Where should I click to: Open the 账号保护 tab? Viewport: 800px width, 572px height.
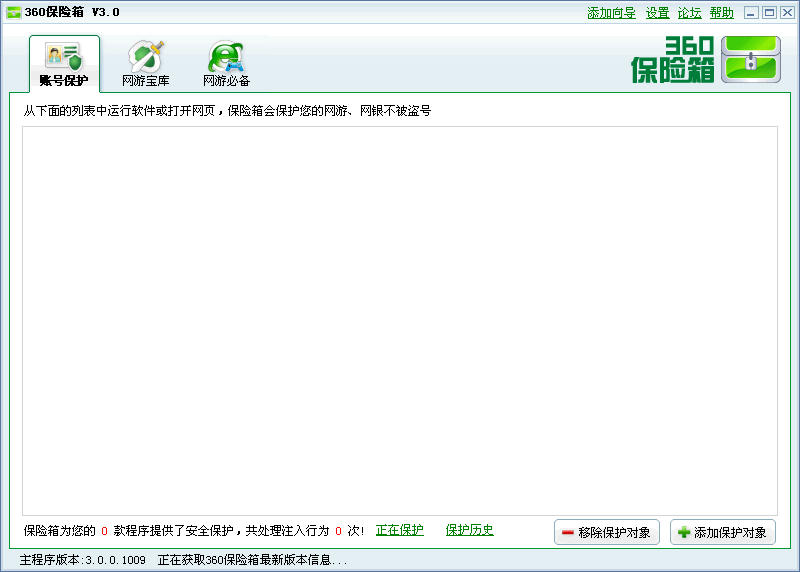(64, 64)
